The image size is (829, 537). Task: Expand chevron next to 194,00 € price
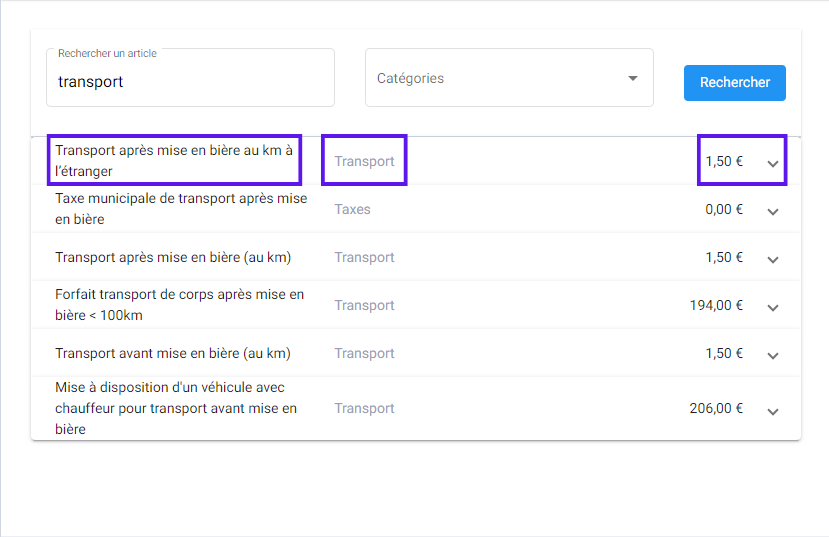pyautogui.click(x=772, y=308)
